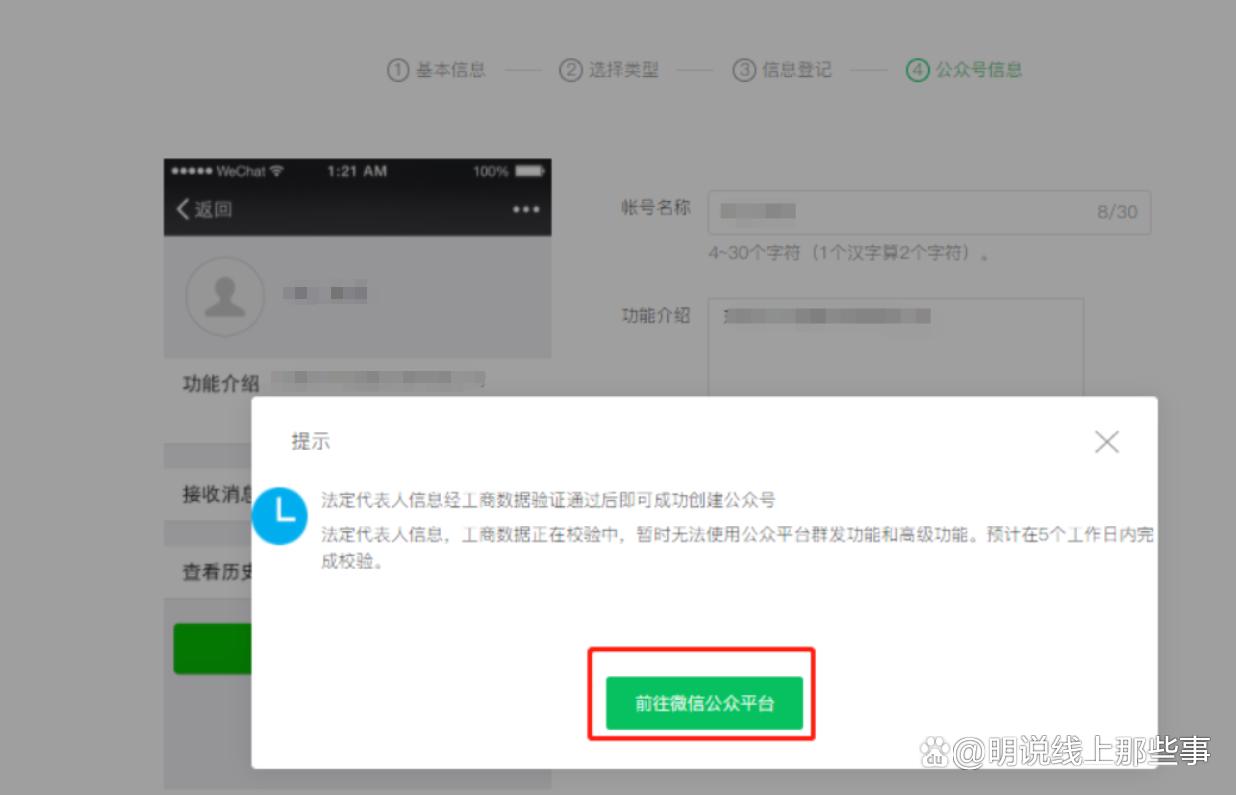This screenshot has width=1236, height=795.
Task: Click the 4~30个字符 hint text
Action: point(849,253)
